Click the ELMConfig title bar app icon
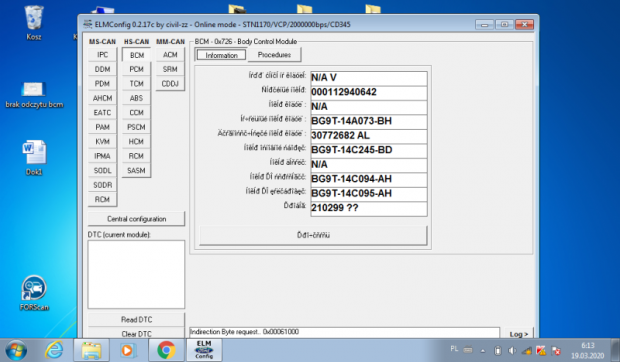 [x=87, y=24]
